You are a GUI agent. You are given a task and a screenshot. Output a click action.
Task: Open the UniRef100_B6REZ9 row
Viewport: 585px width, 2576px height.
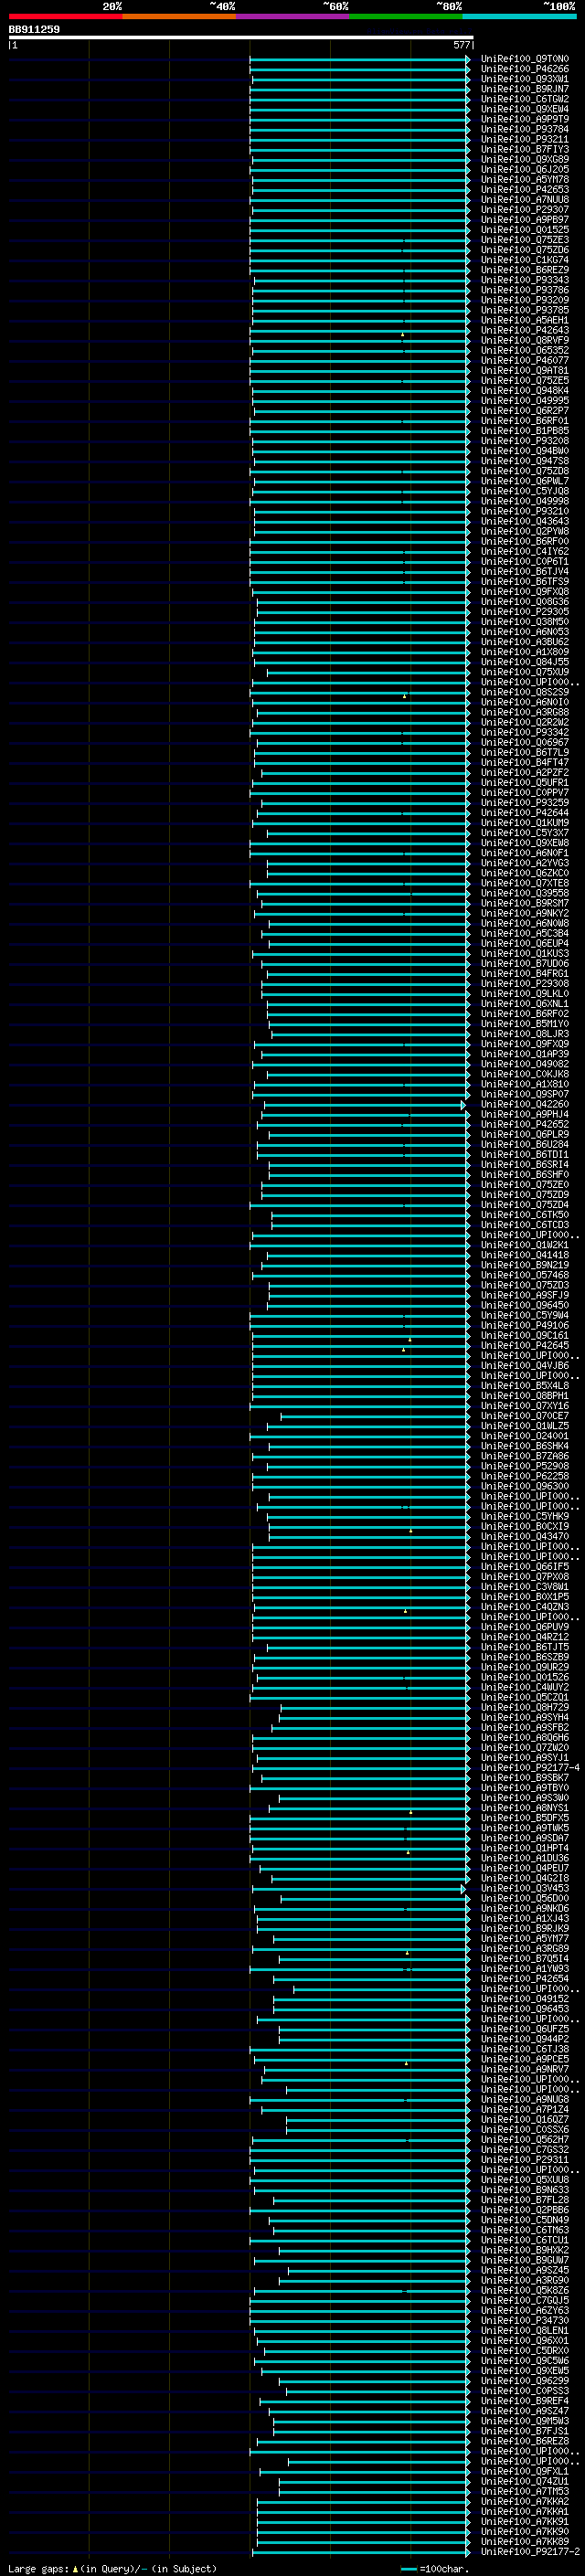pyautogui.click(x=525, y=270)
